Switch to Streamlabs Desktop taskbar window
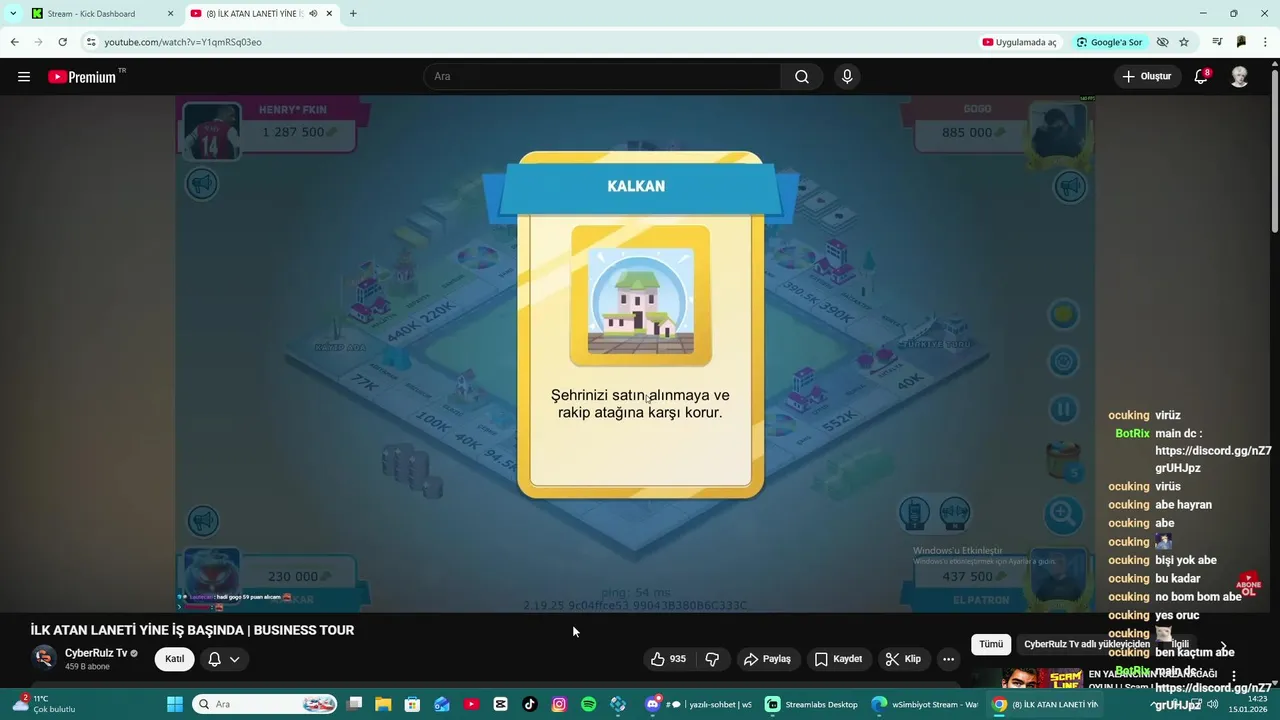 pos(811,704)
